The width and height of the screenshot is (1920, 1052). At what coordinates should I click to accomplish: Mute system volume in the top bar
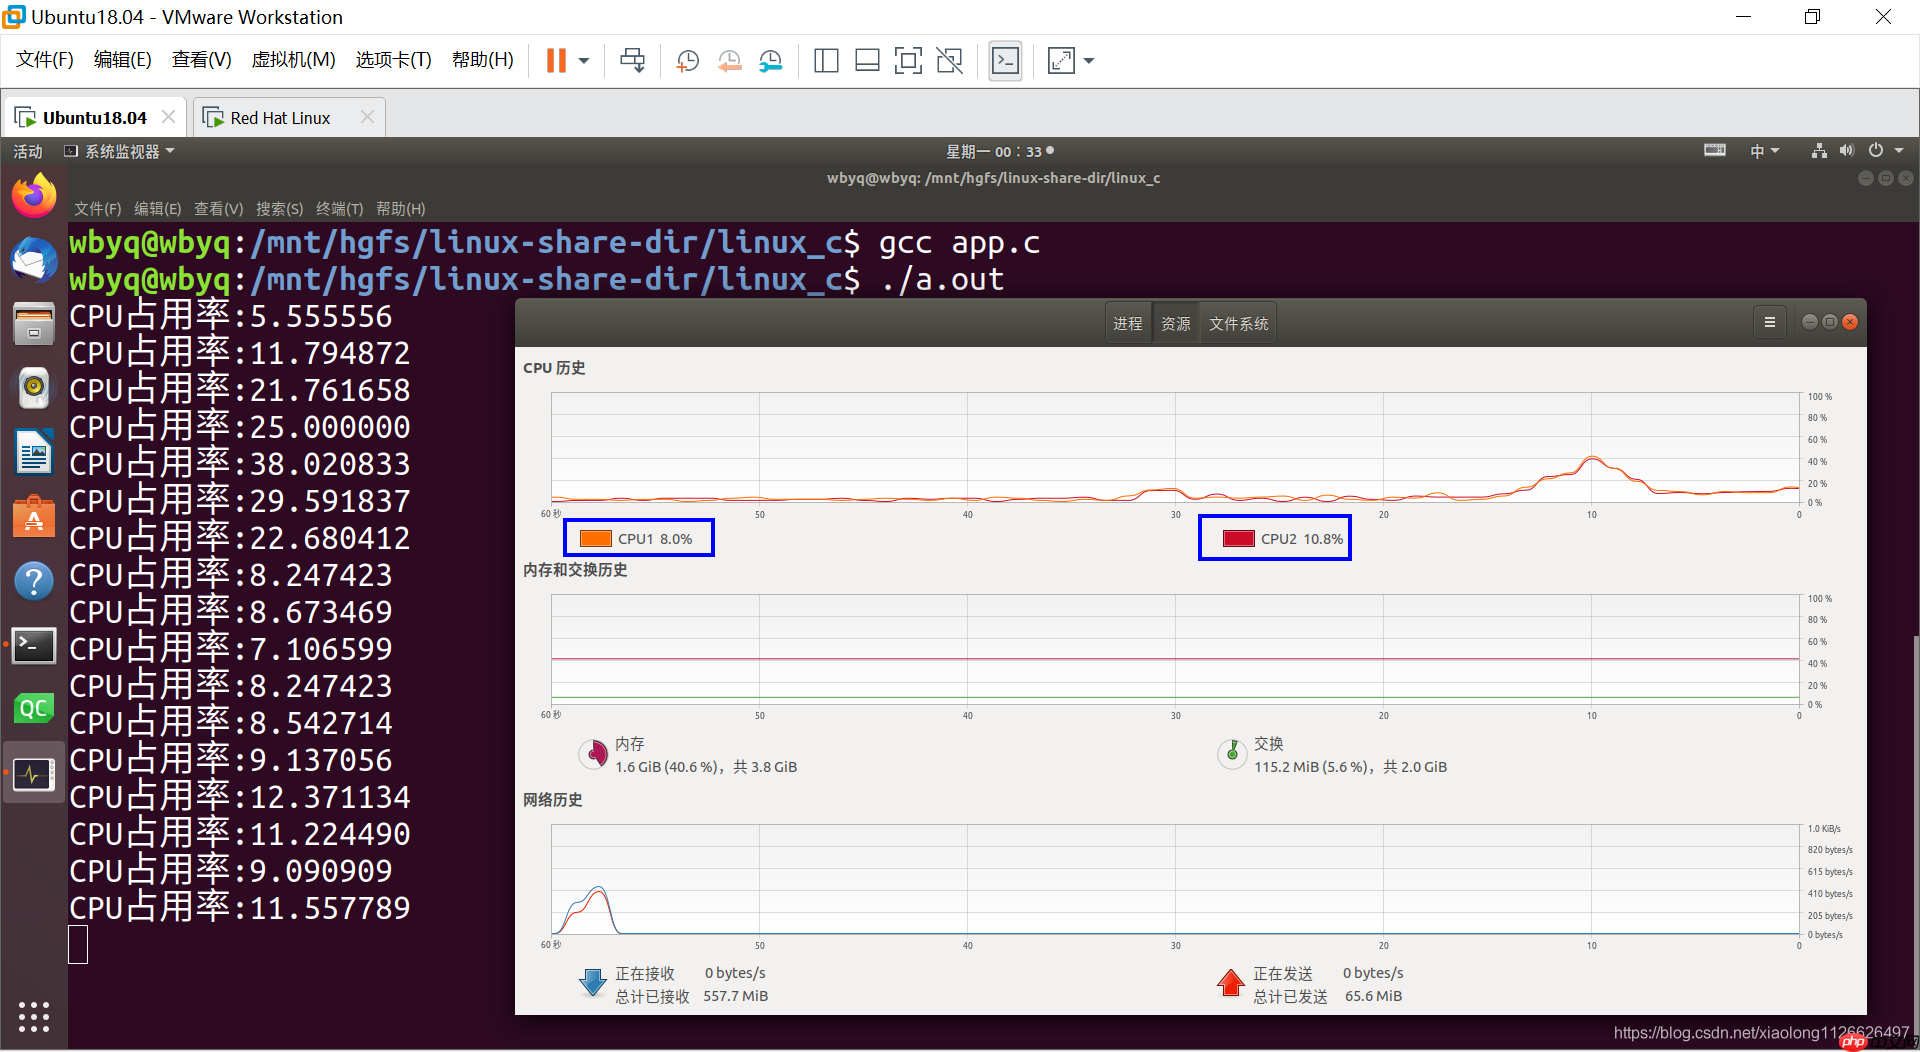click(1846, 150)
